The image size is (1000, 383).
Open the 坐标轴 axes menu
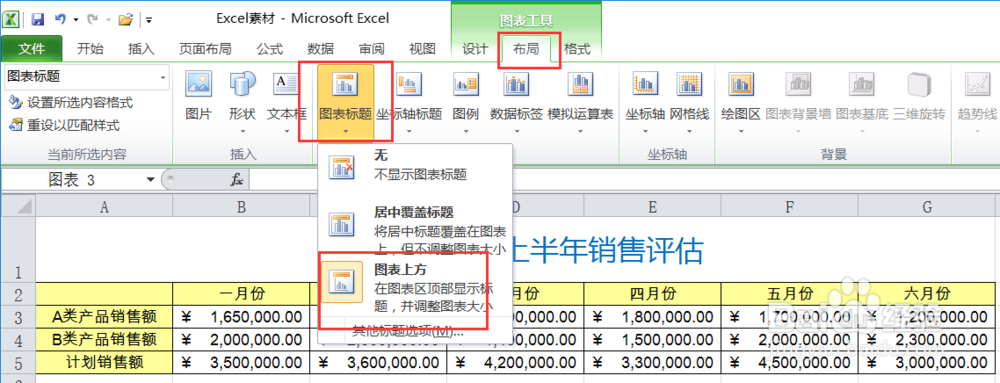click(x=645, y=102)
